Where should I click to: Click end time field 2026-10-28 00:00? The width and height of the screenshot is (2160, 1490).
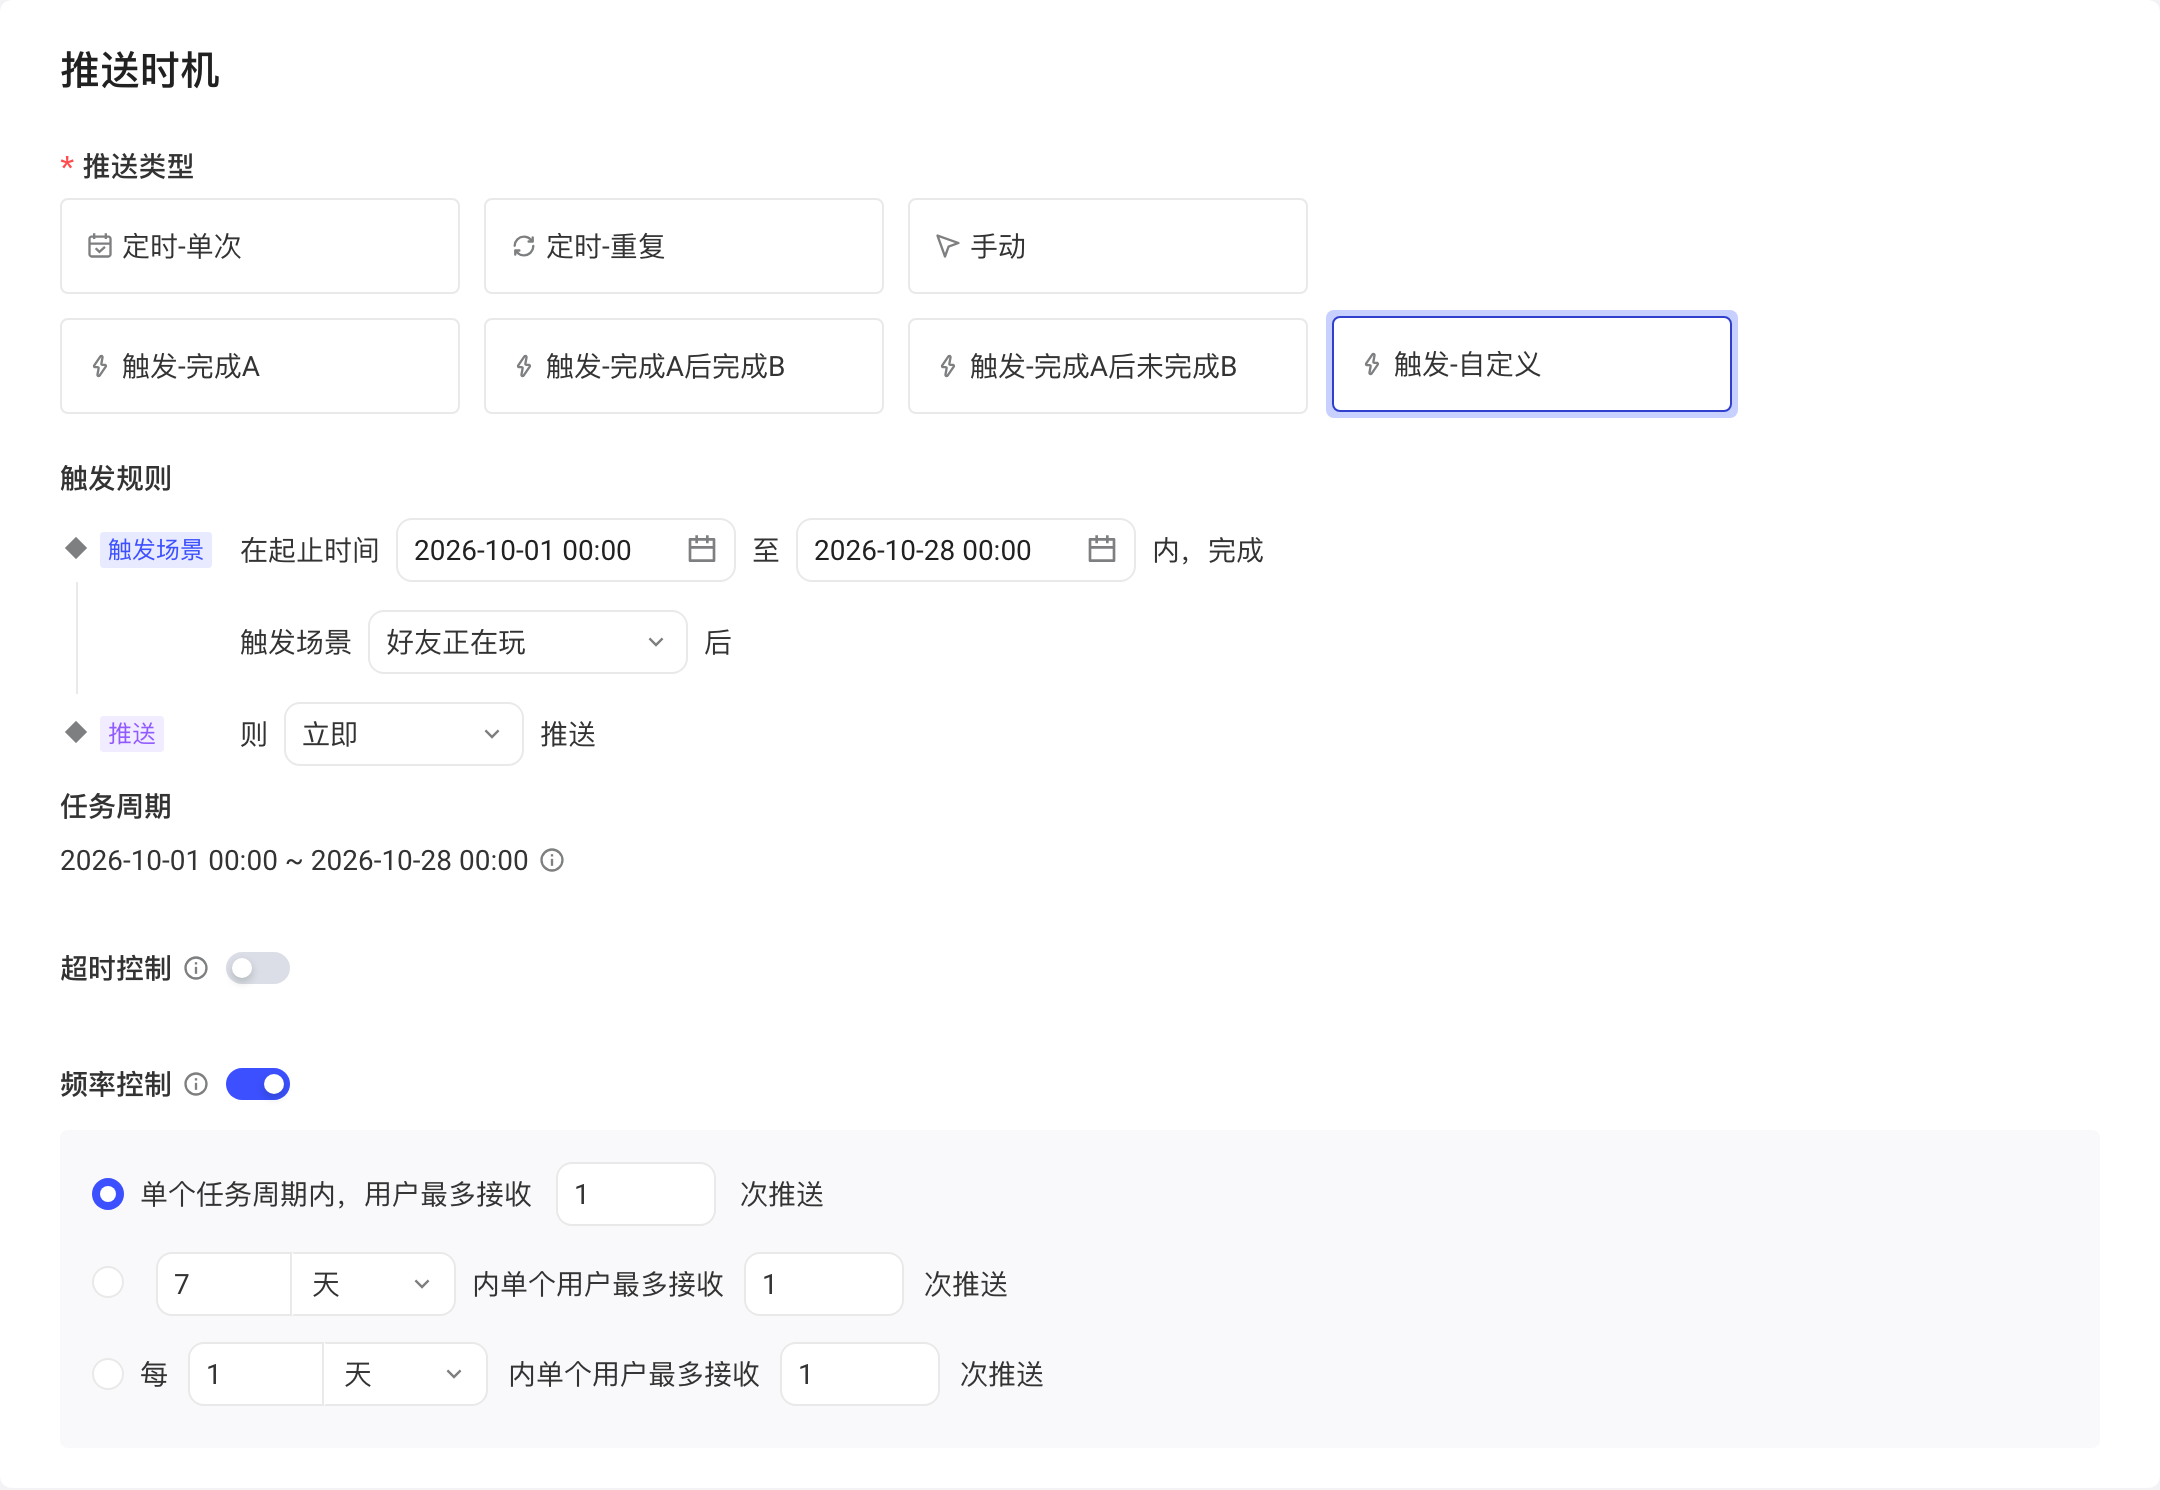[966, 550]
